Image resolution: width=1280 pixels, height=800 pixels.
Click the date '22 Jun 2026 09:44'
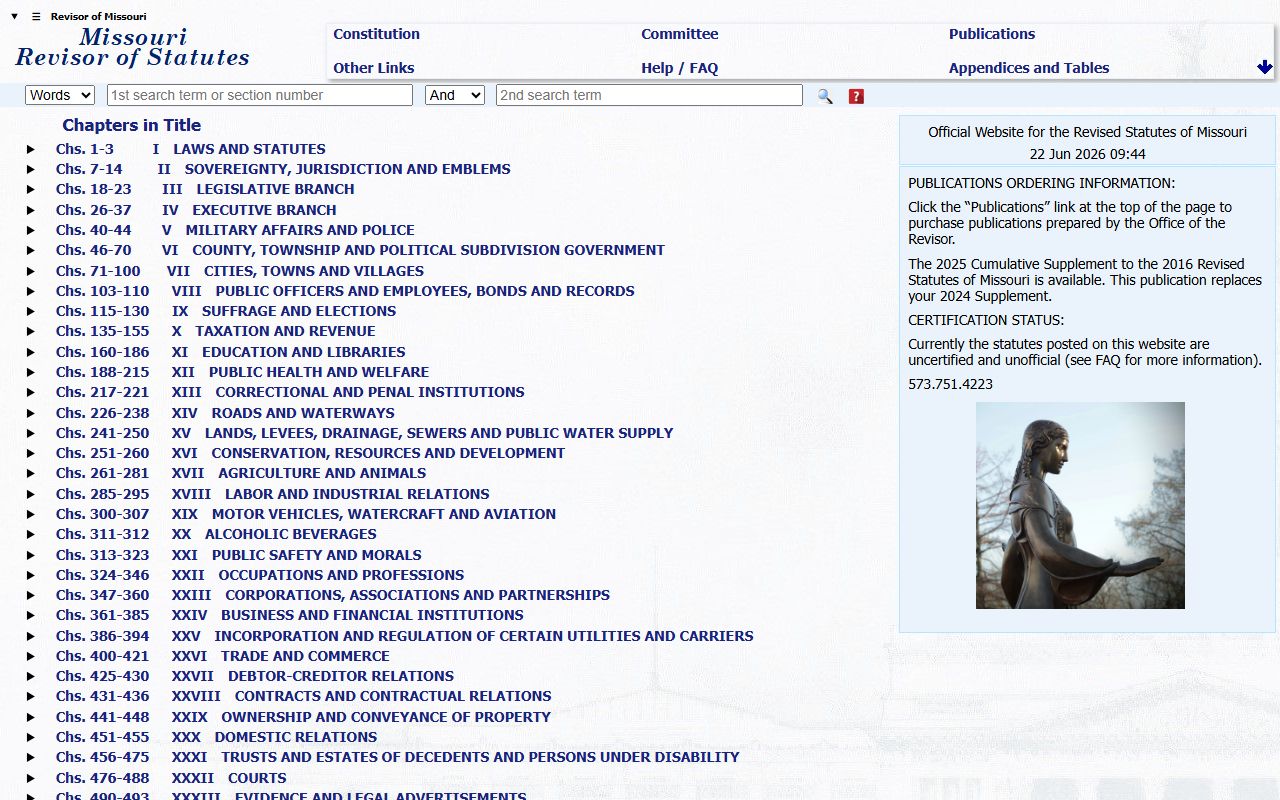coord(1088,154)
